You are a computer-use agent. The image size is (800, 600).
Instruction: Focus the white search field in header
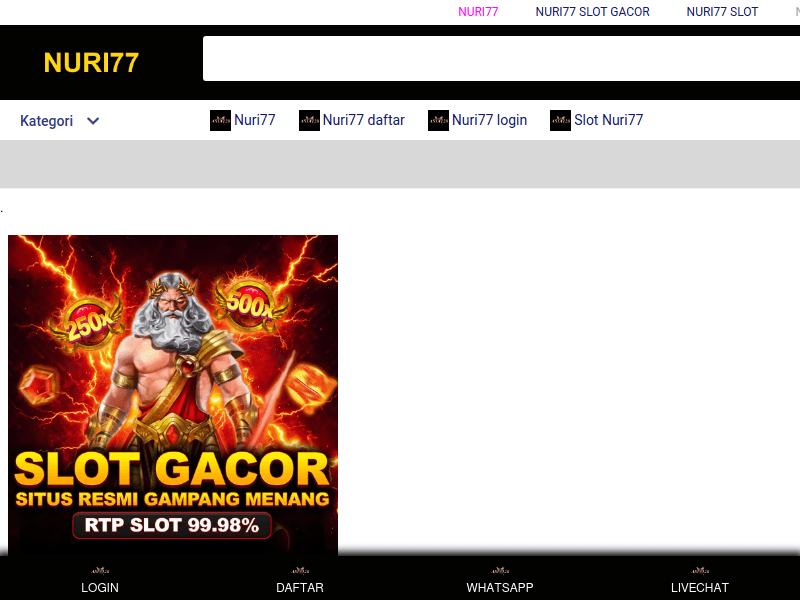click(x=500, y=59)
